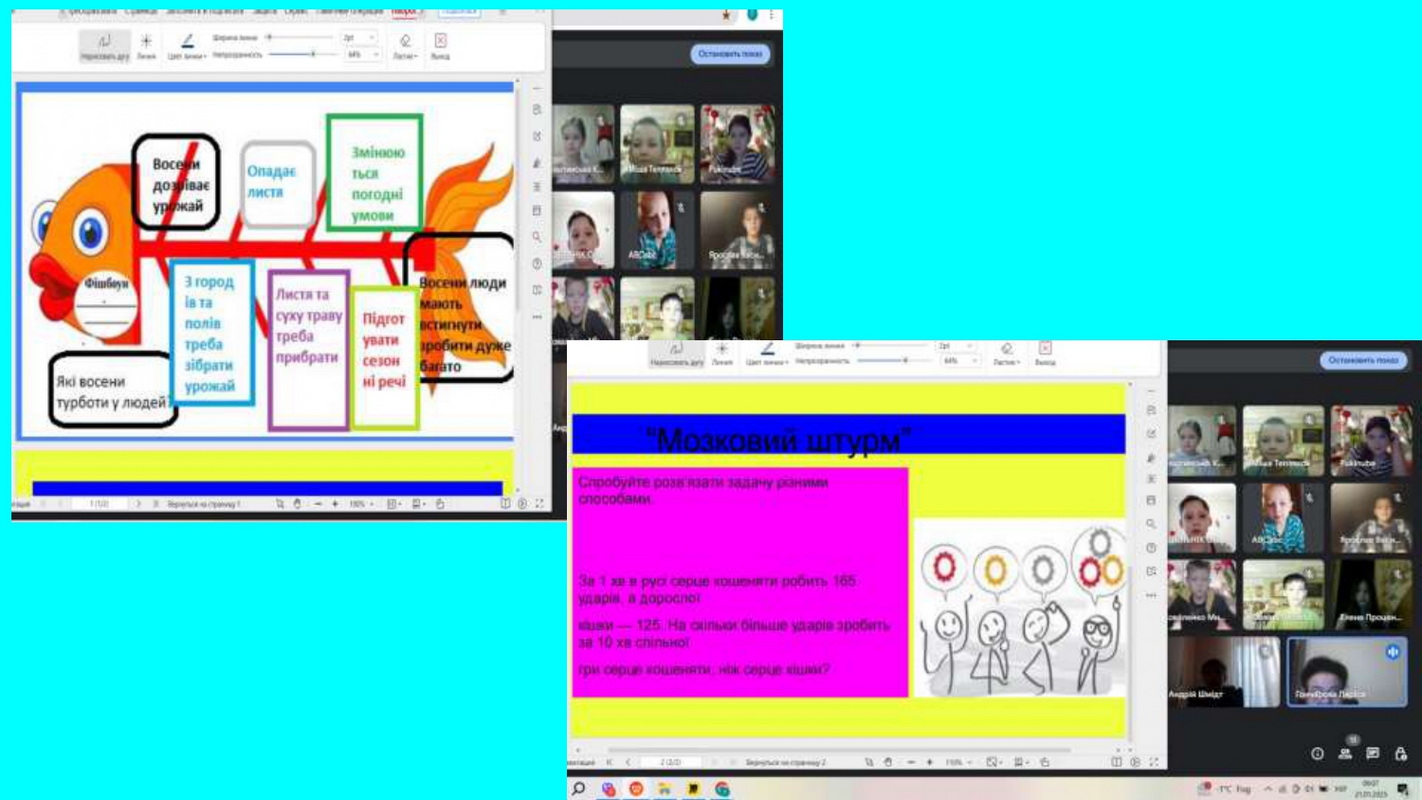
Task: Click the highlighted speaking participant's video tile
Action: tap(1346, 671)
